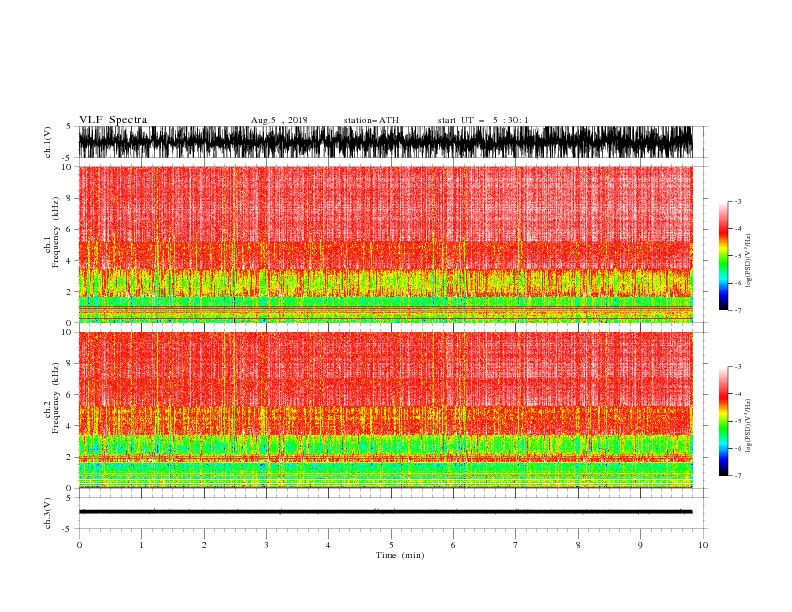The height and width of the screenshot is (612, 792).
Task: Click the time axis tick label "7"
Action: [516, 545]
